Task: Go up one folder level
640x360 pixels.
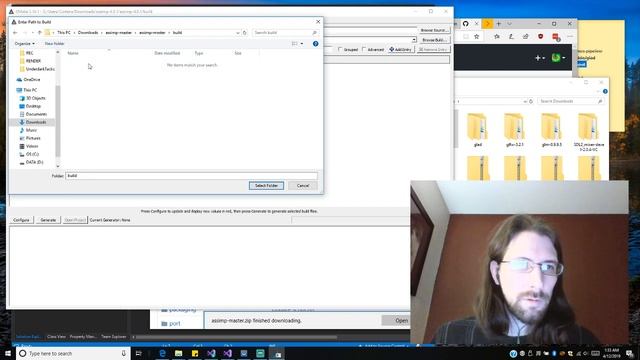Action: tap(40, 33)
